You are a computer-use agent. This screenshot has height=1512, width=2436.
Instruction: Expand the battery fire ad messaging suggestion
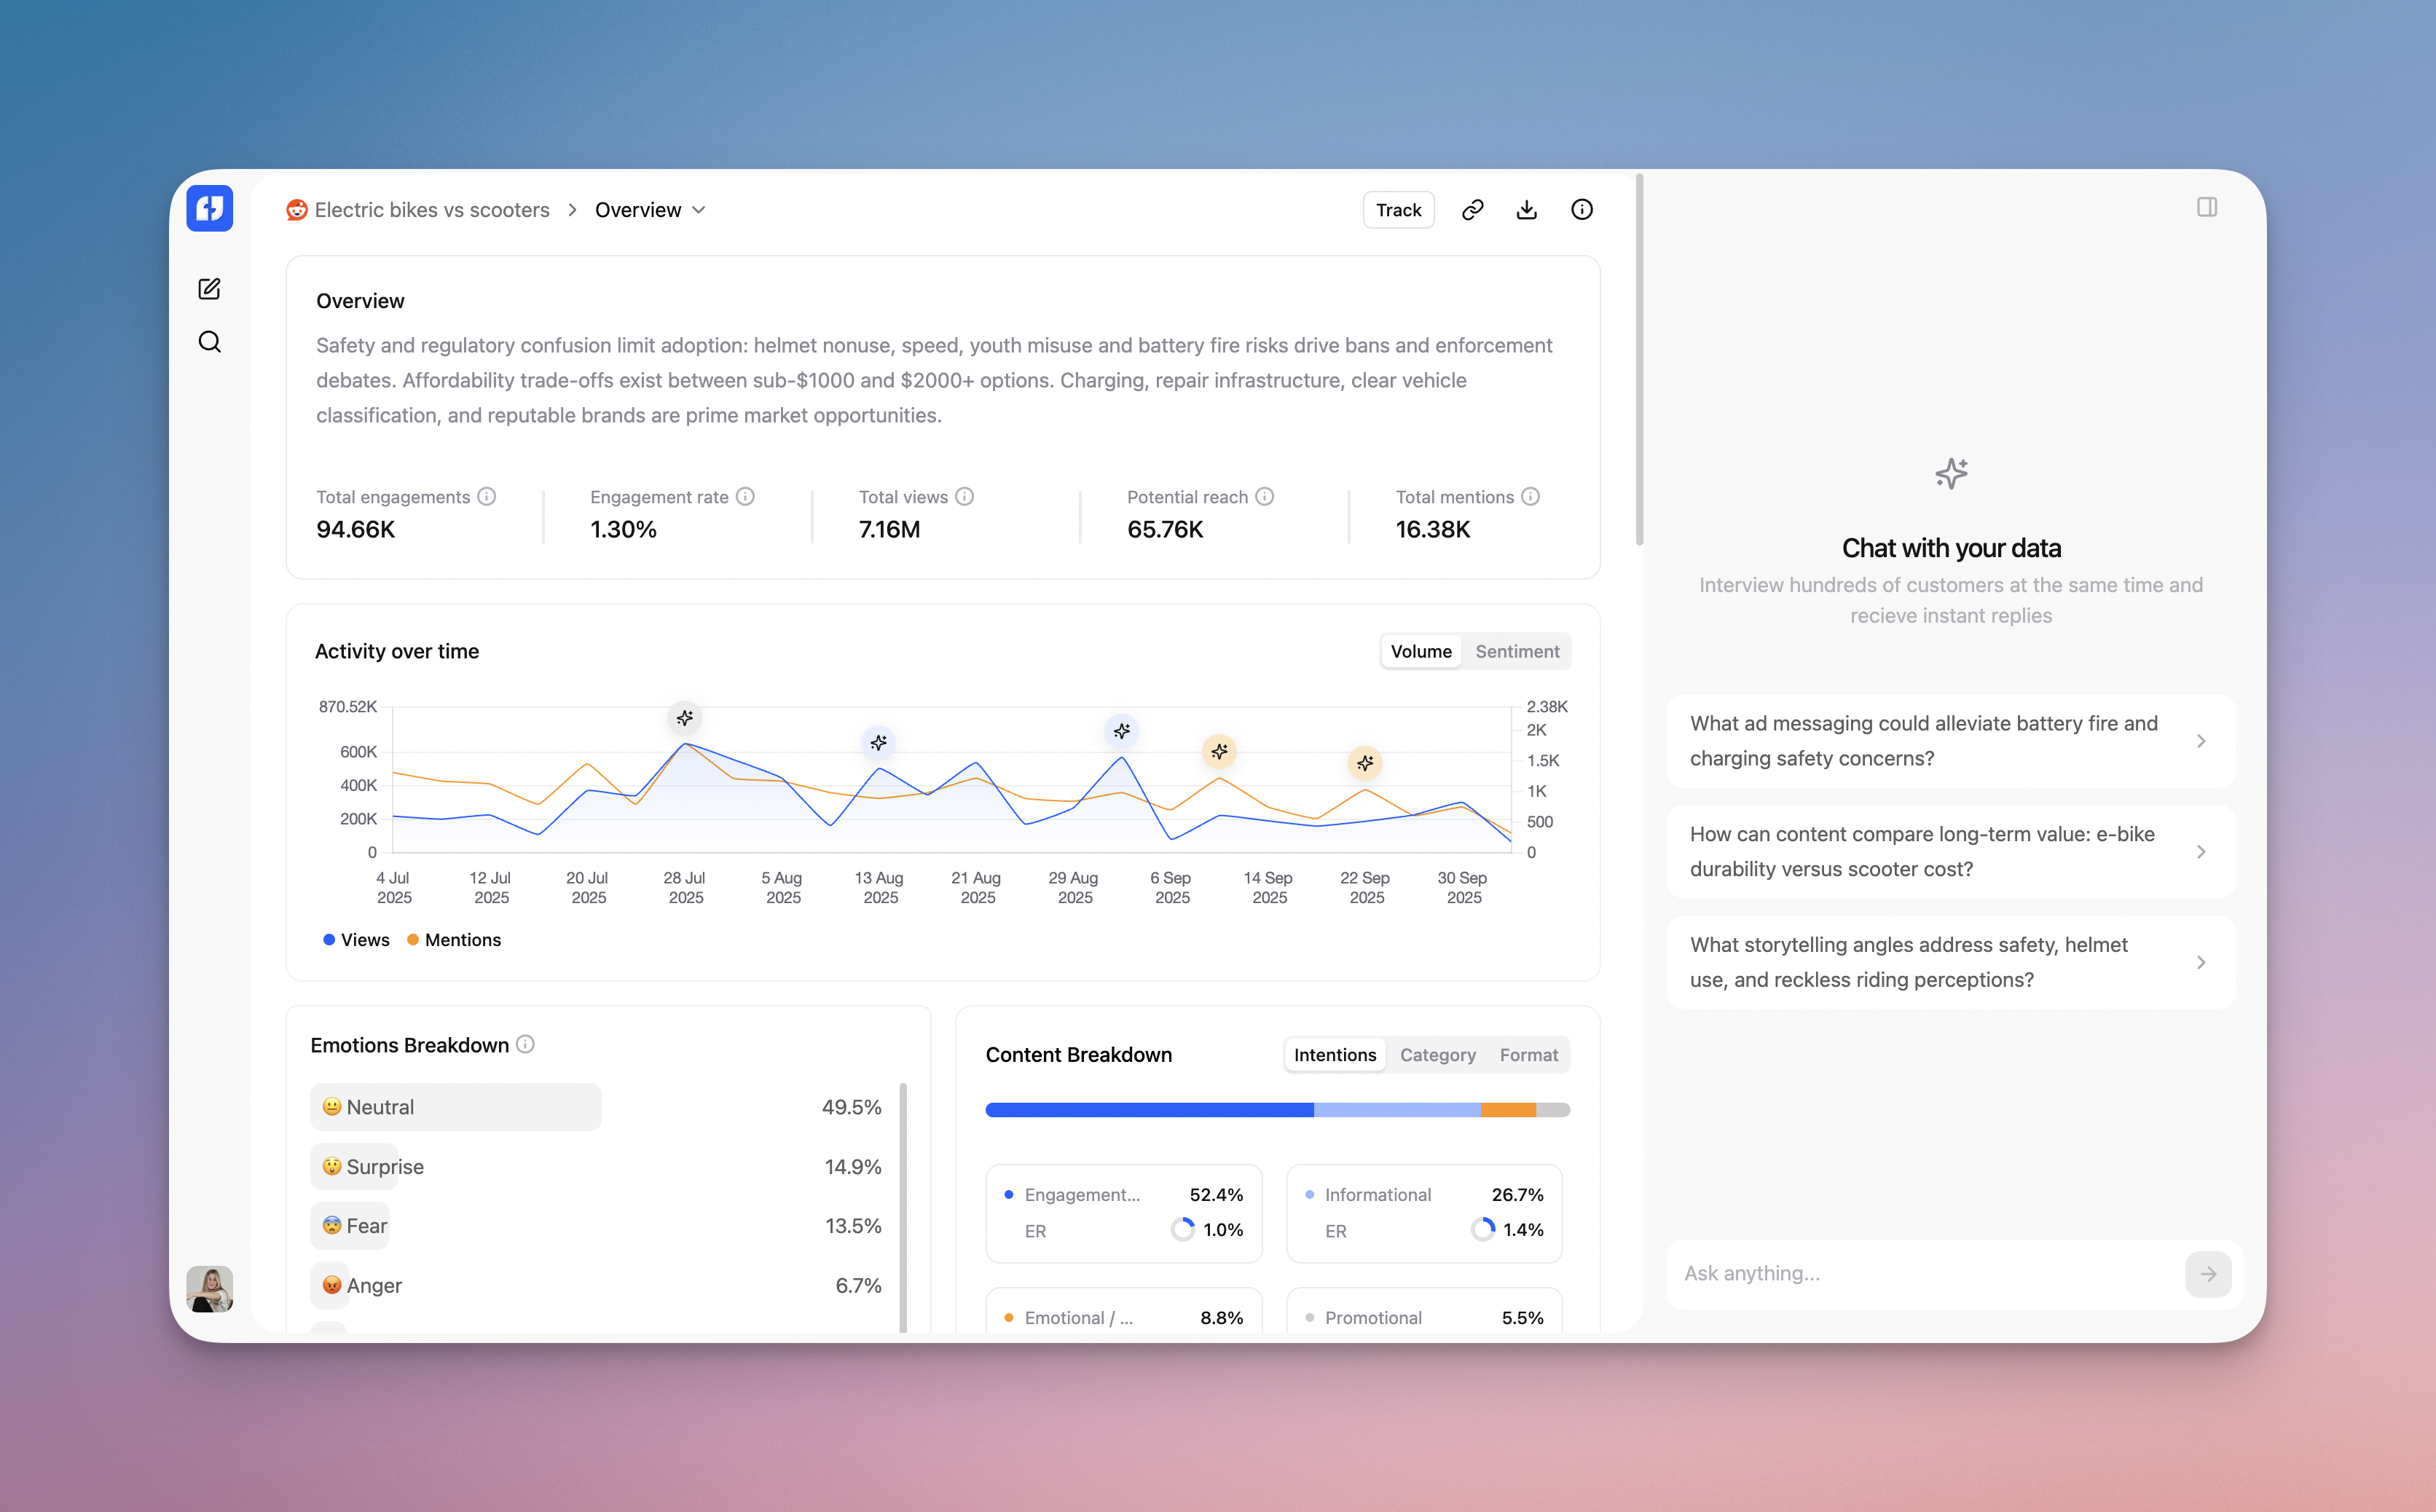(1950, 741)
